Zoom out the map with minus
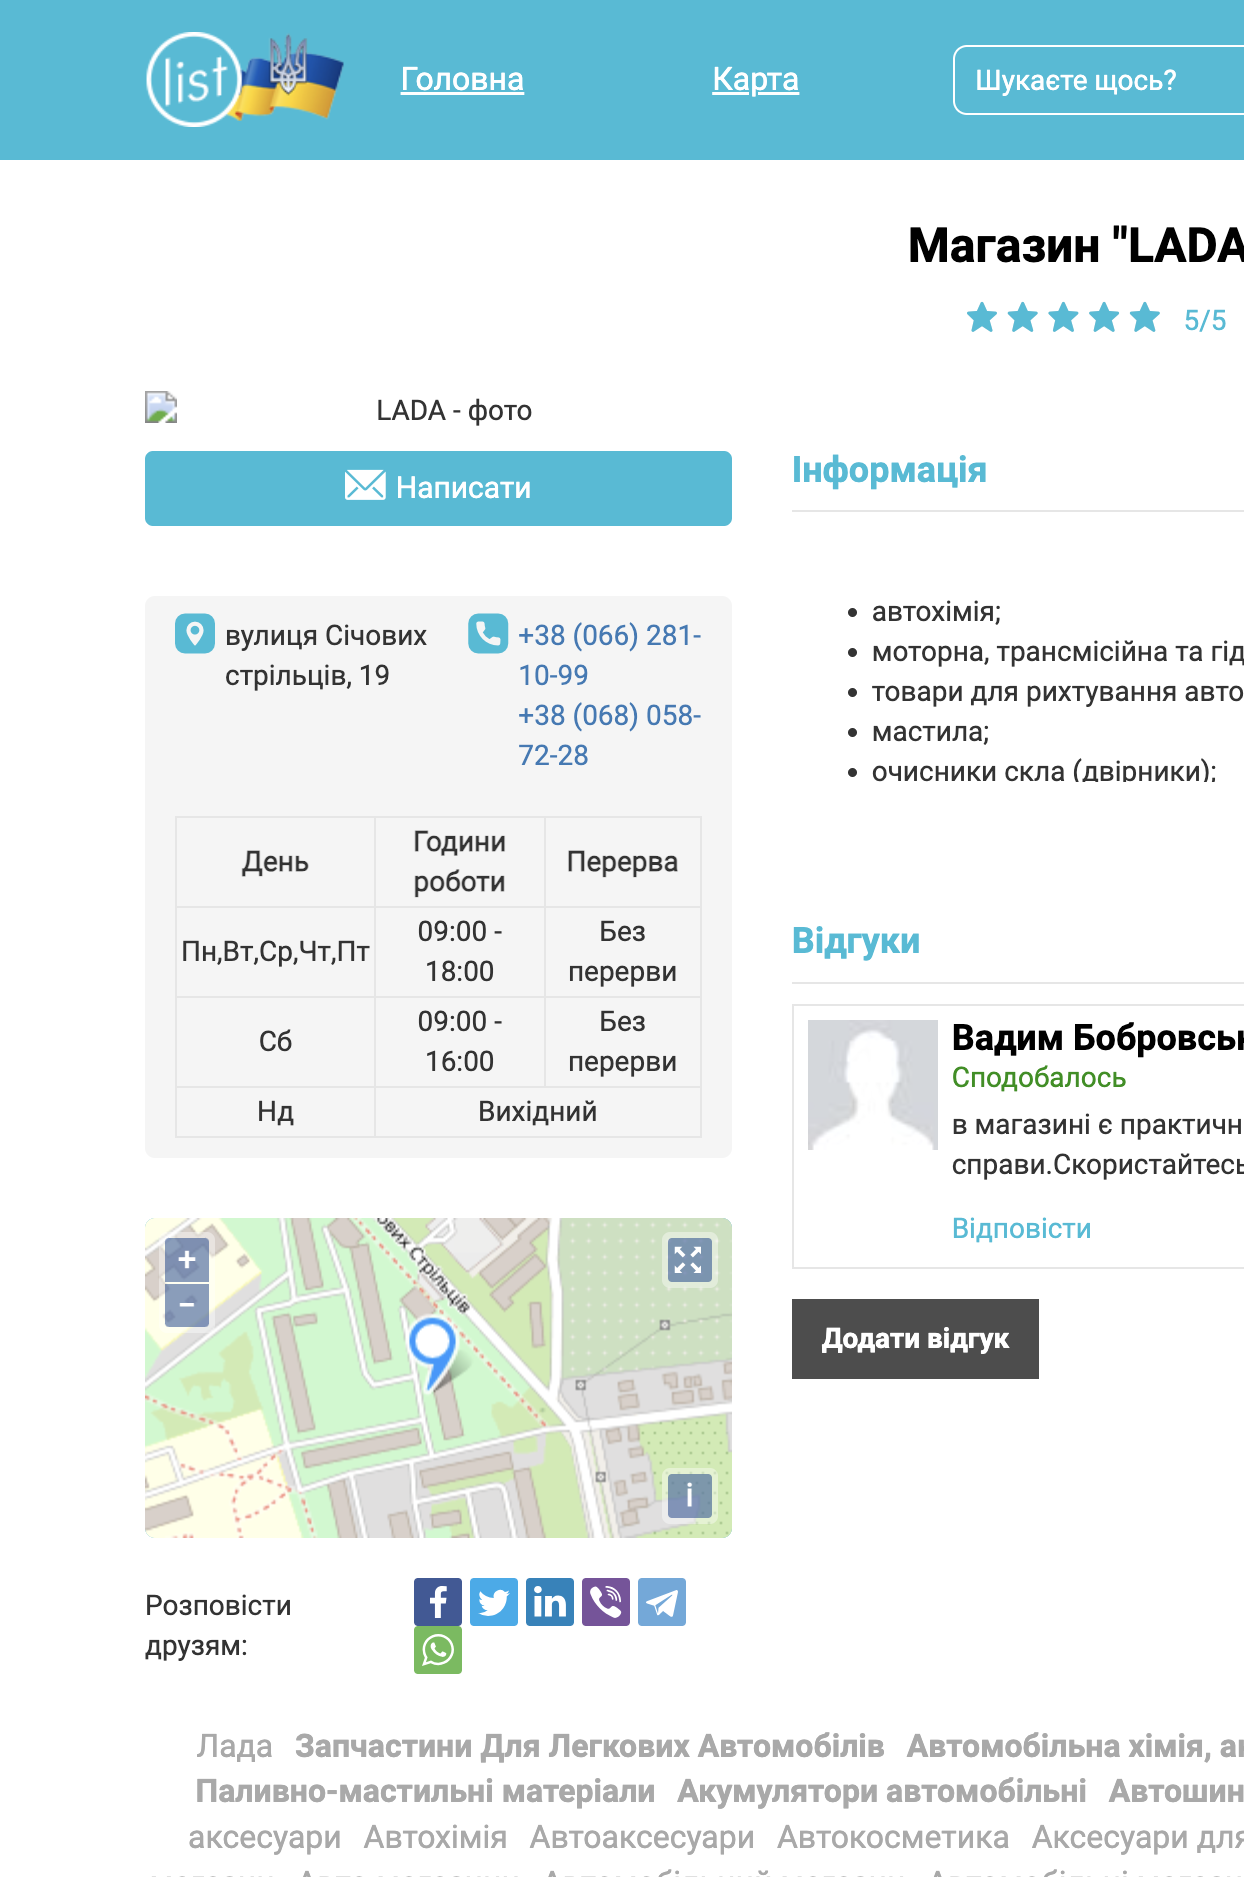The height and width of the screenshot is (1877, 1244). coord(187,1305)
